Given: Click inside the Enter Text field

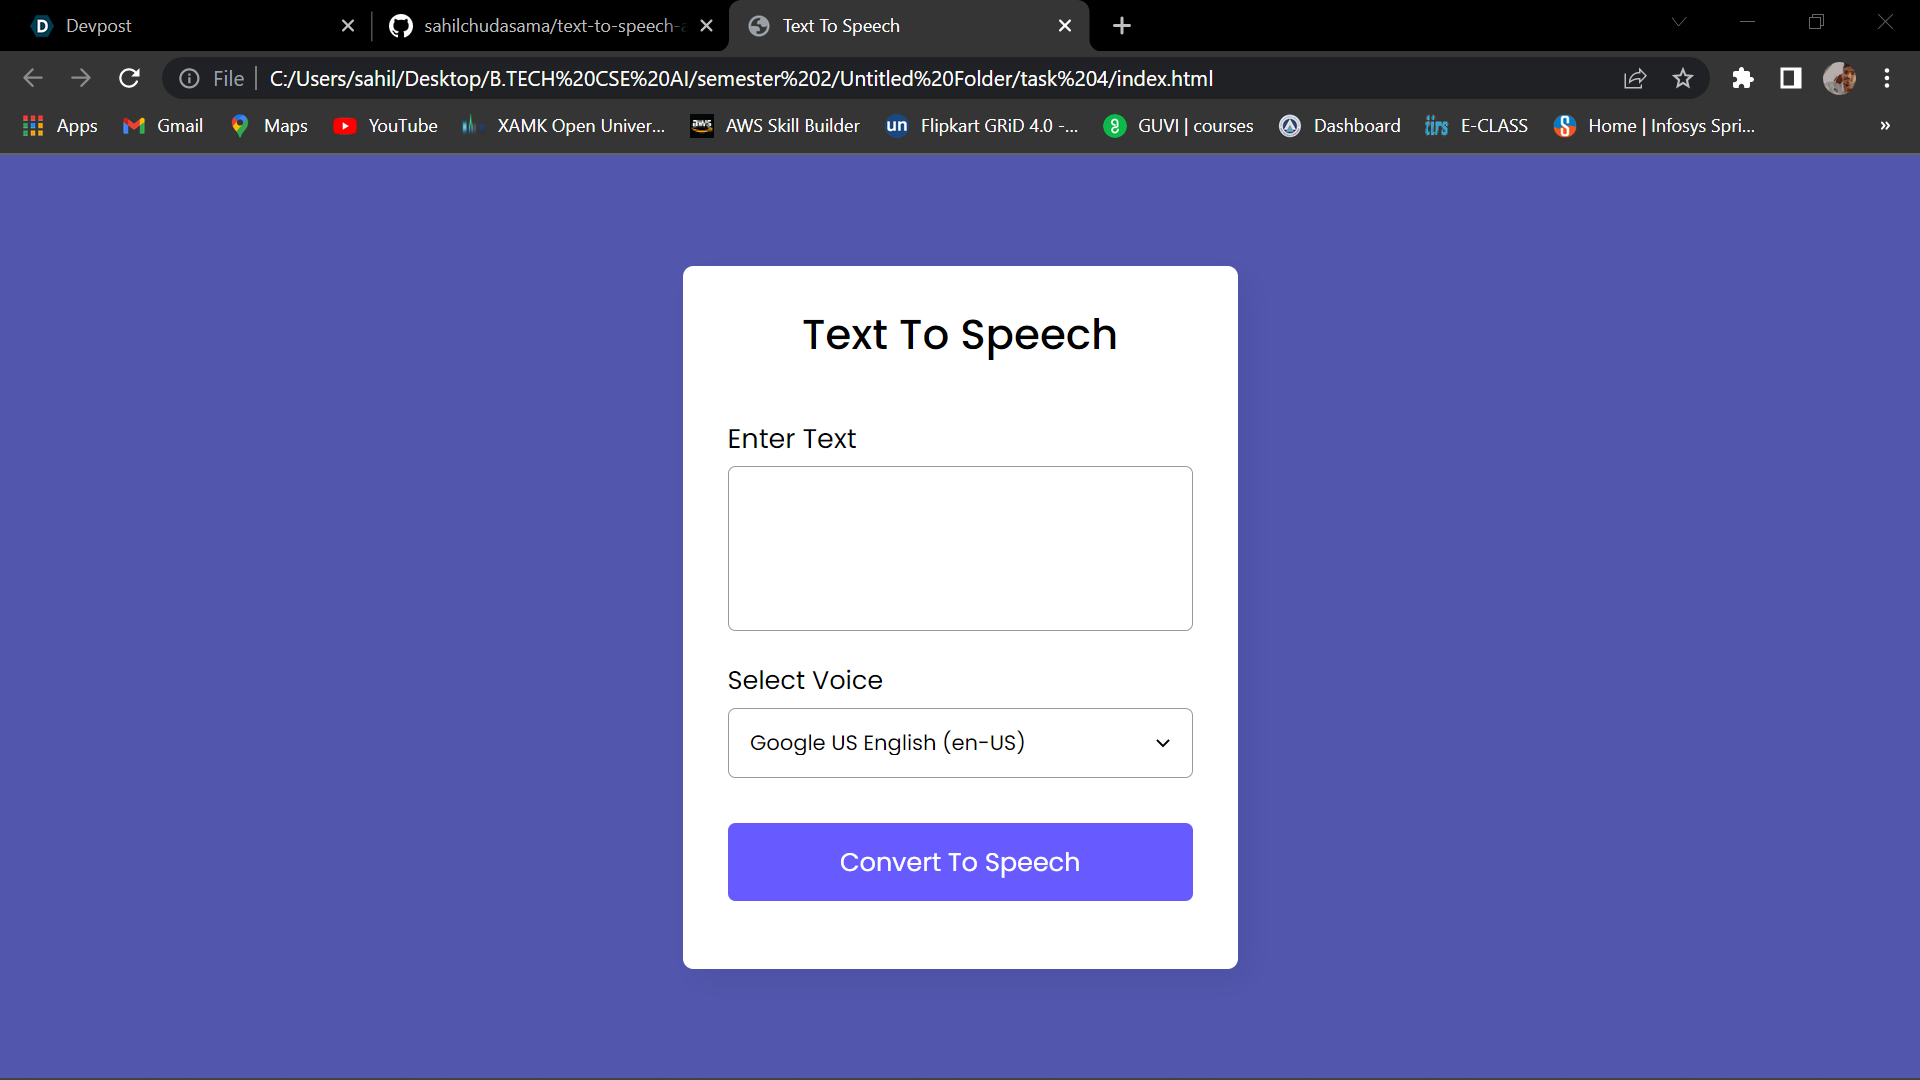Looking at the screenshot, I should click(960, 548).
